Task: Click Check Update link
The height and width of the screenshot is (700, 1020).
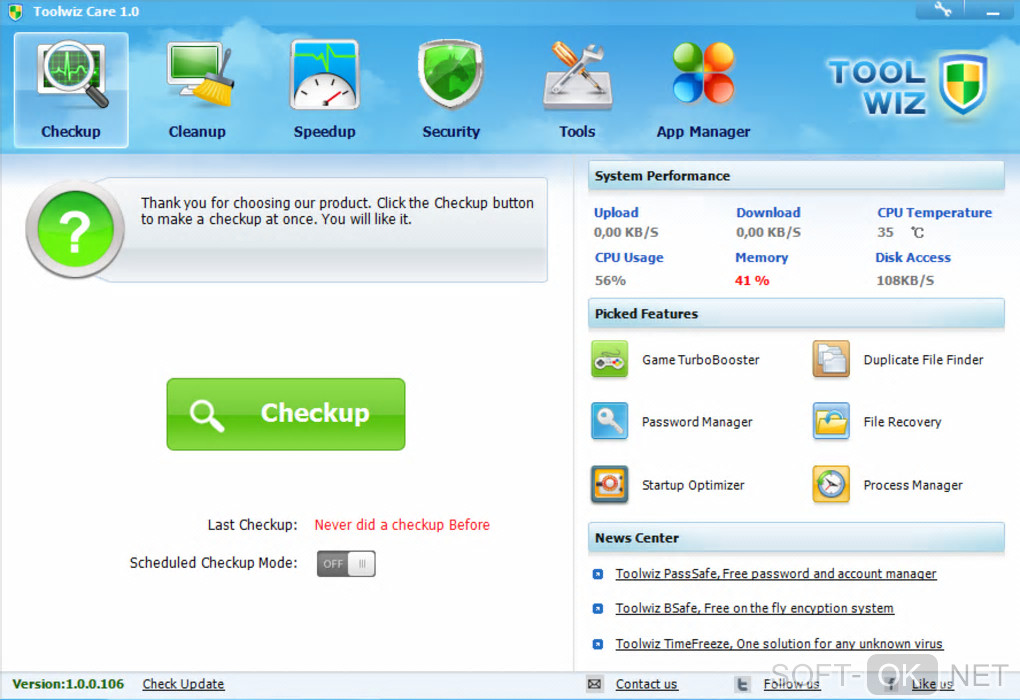Action: coord(183,684)
